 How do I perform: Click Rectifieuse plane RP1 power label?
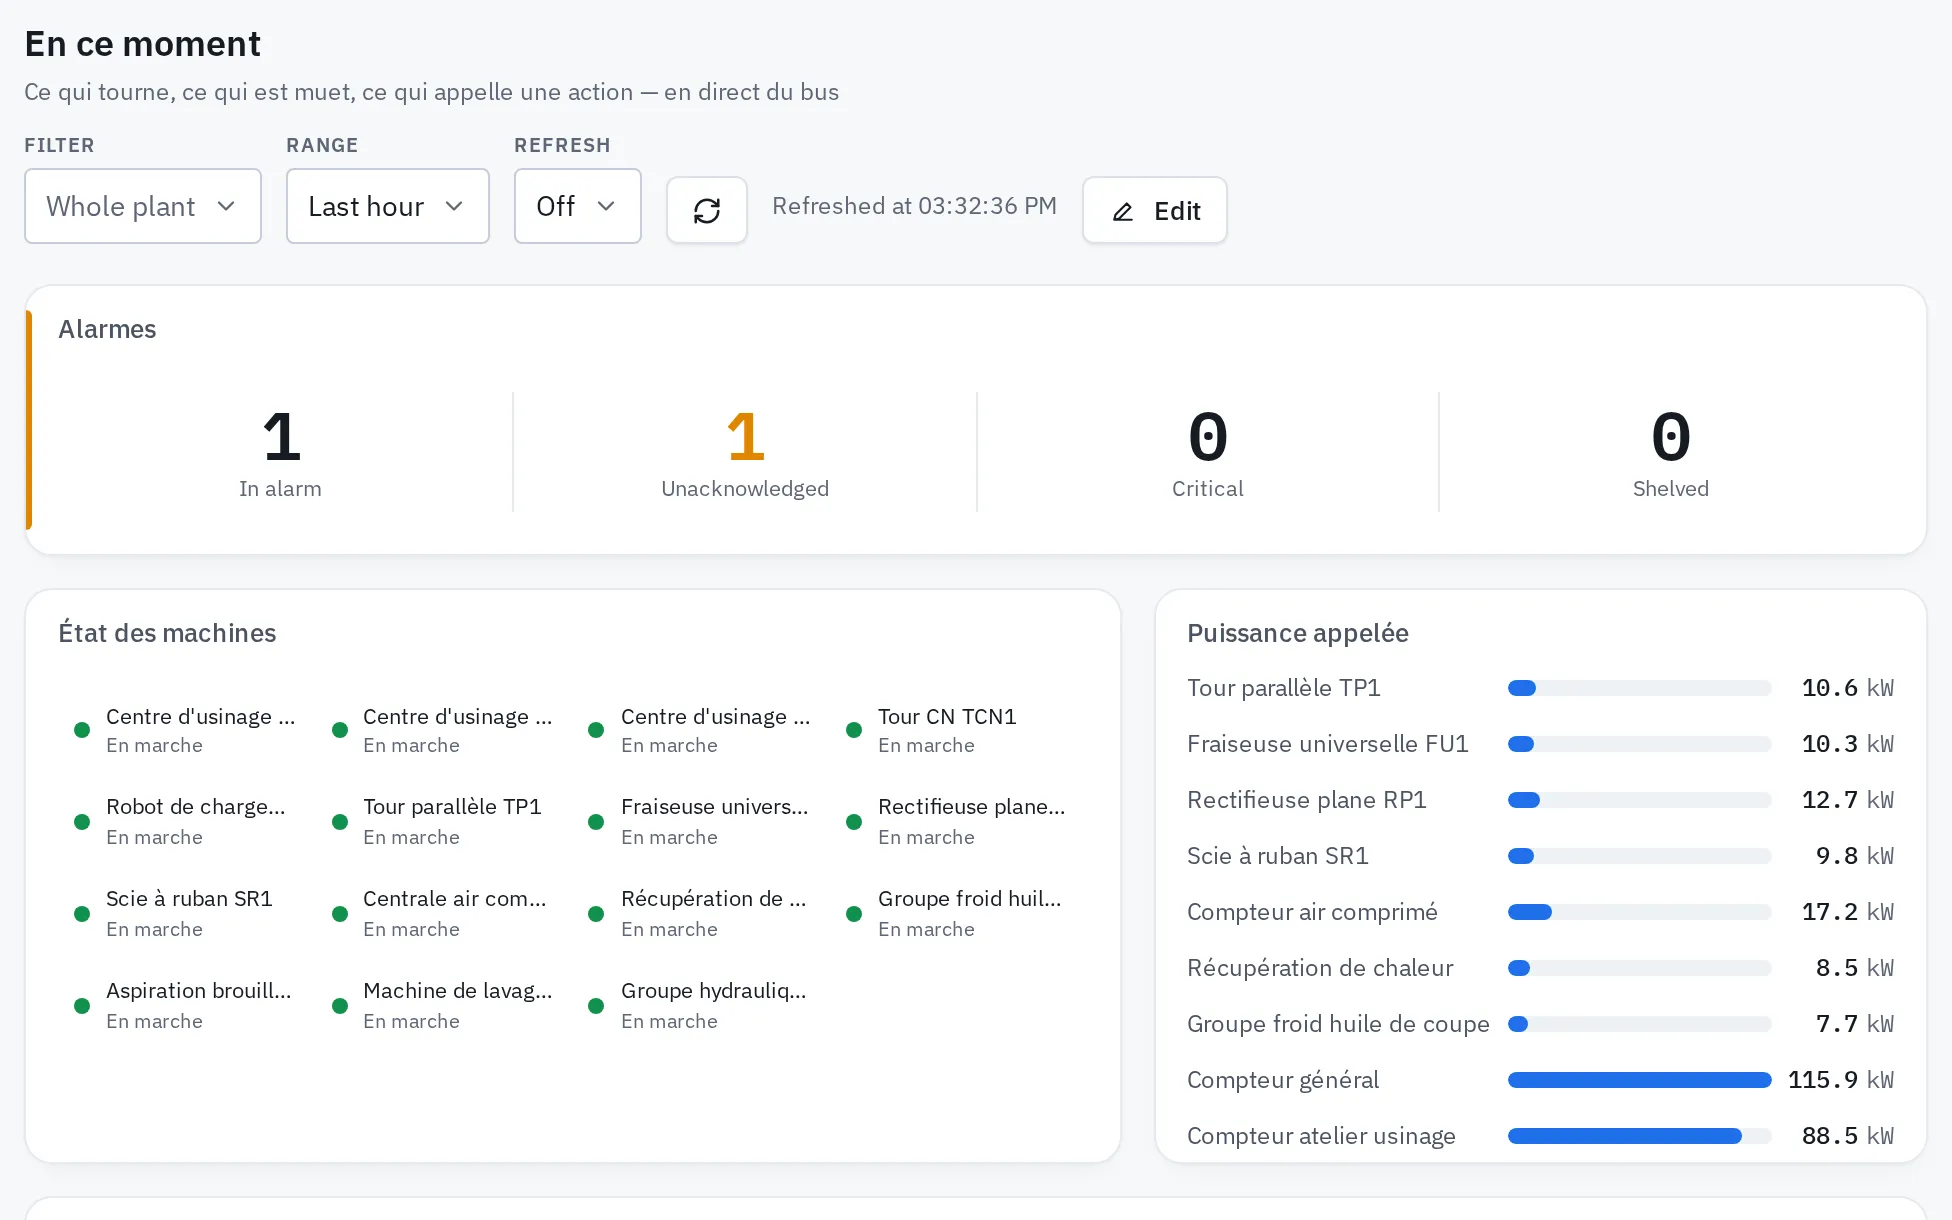click(1307, 800)
